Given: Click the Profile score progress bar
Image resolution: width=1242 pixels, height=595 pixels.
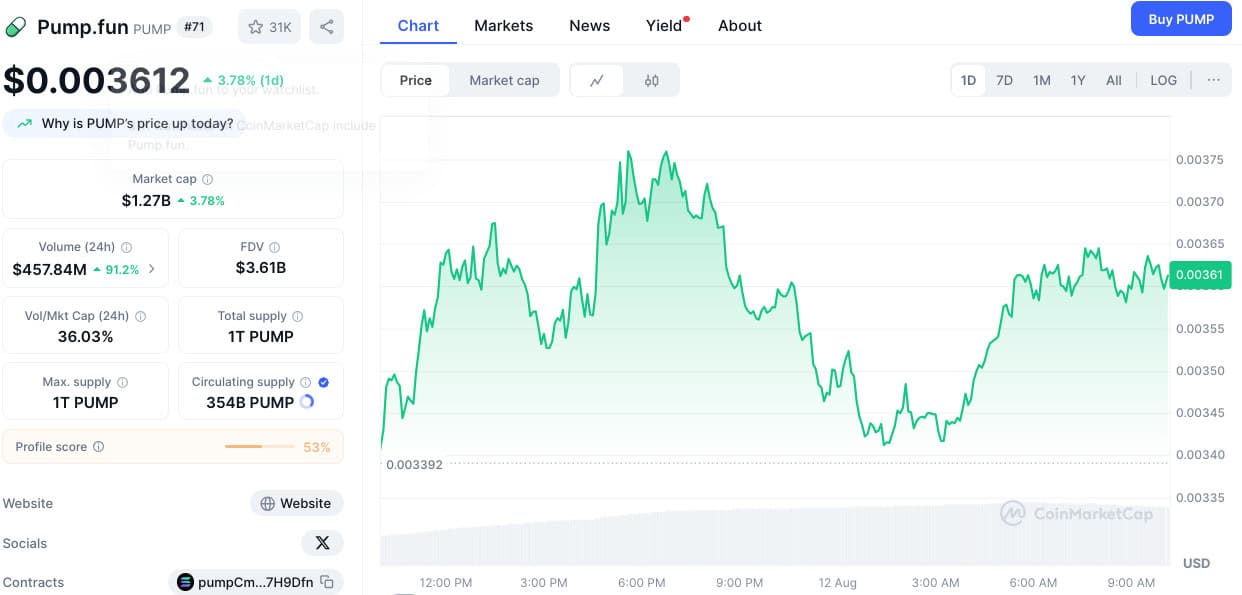Looking at the screenshot, I should click(260, 447).
